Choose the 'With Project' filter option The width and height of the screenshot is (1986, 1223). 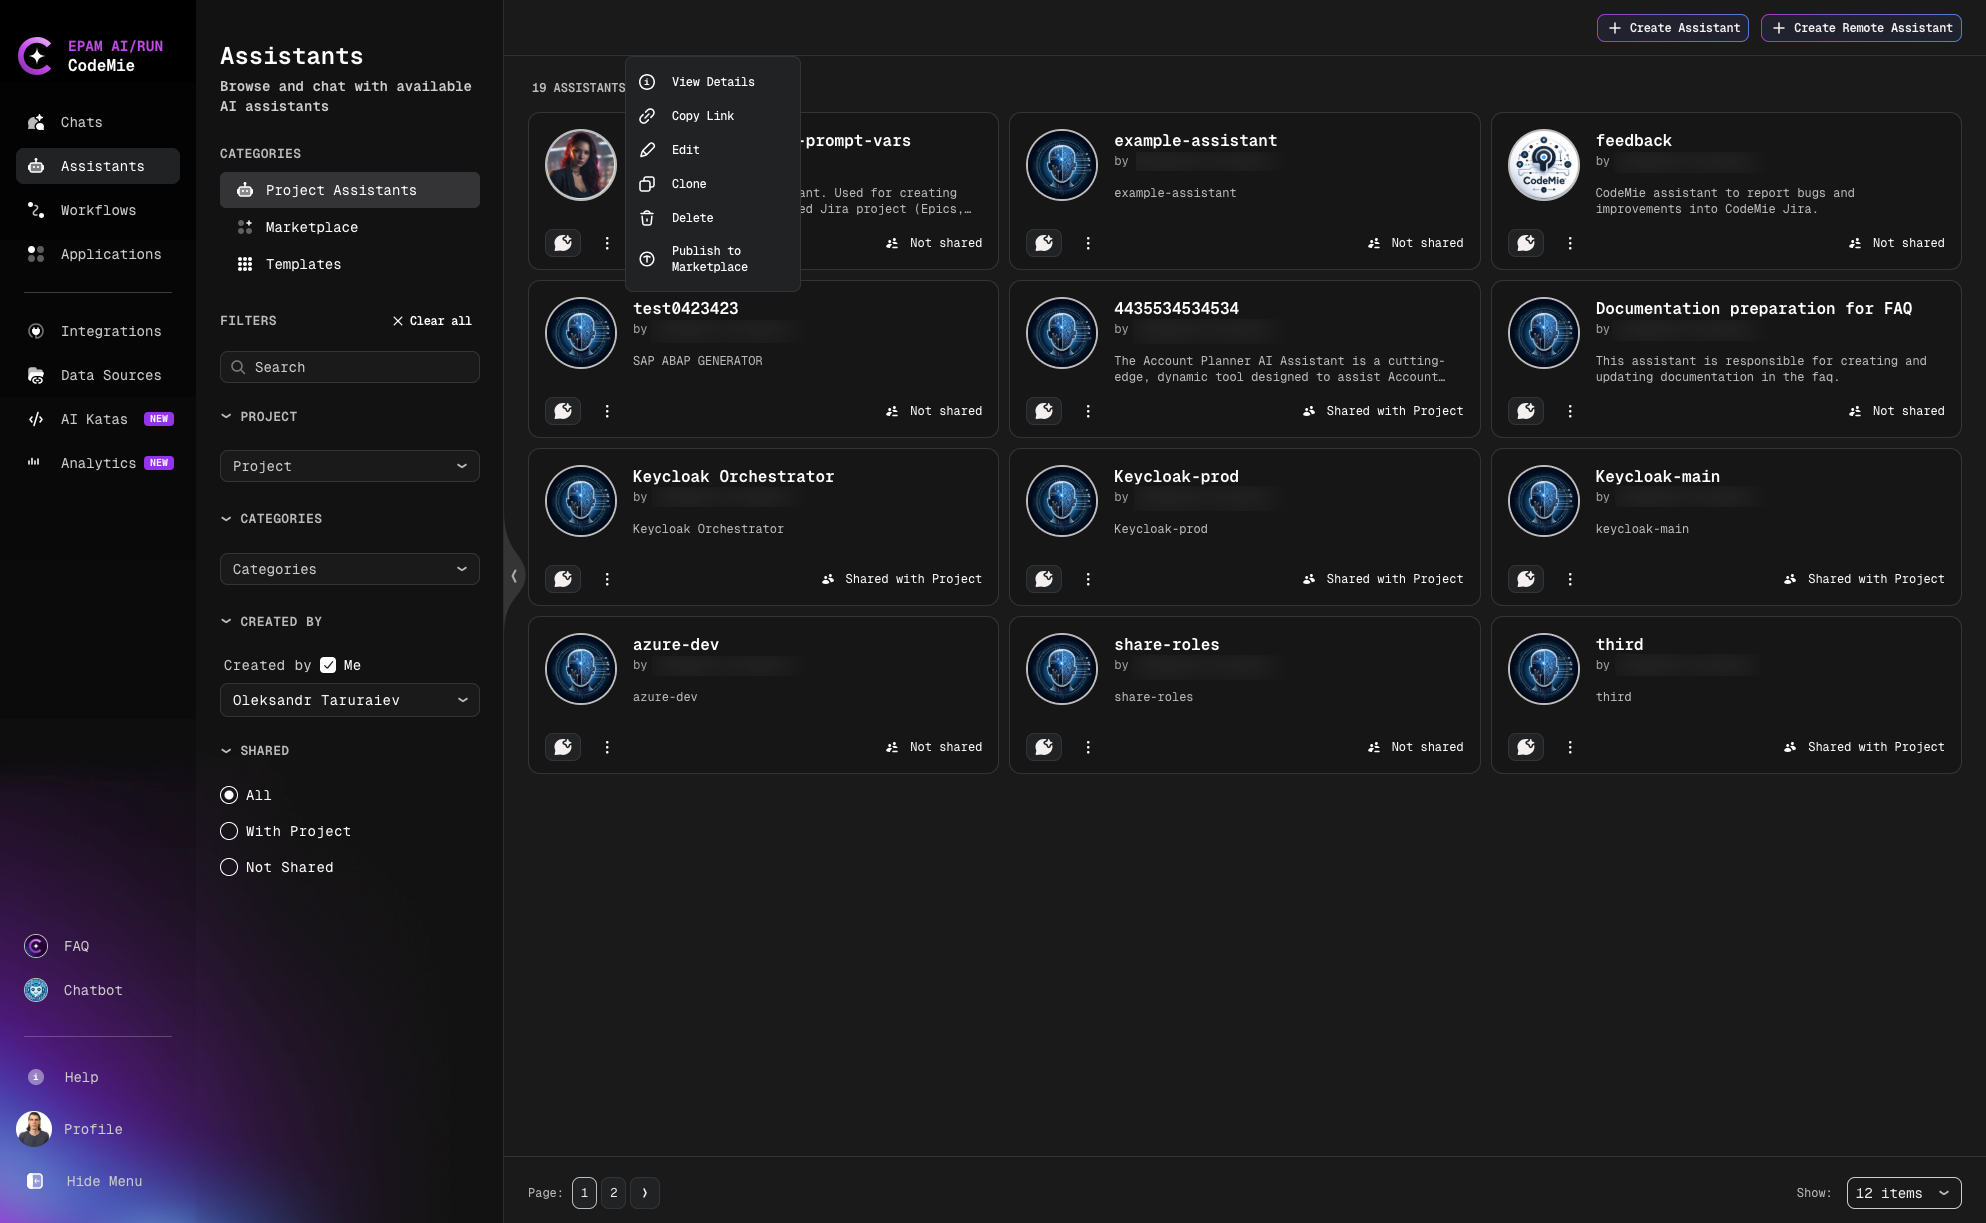click(229, 831)
